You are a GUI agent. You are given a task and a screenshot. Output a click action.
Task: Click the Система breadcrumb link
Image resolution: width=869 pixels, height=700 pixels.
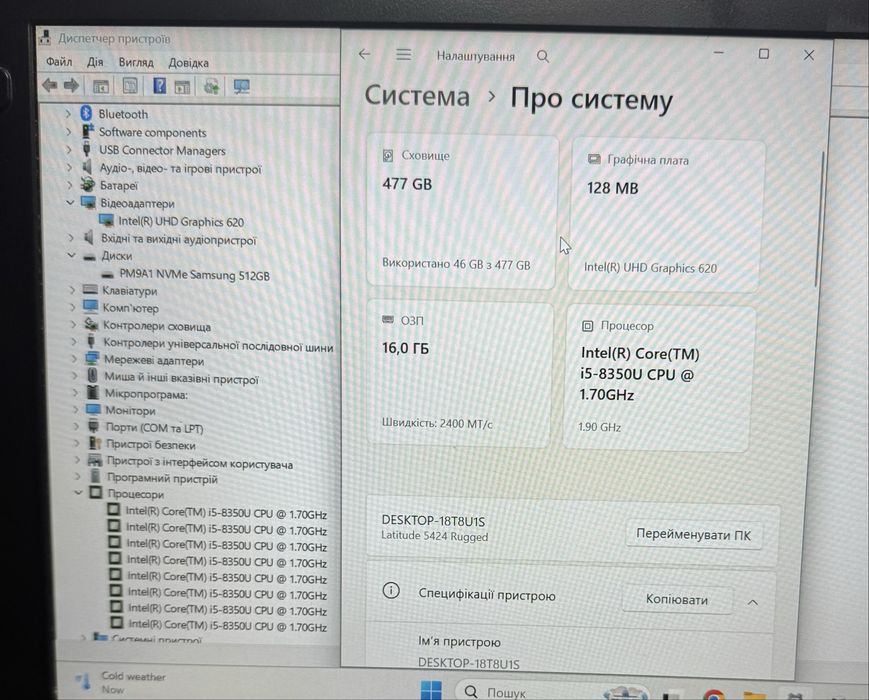click(417, 95)
